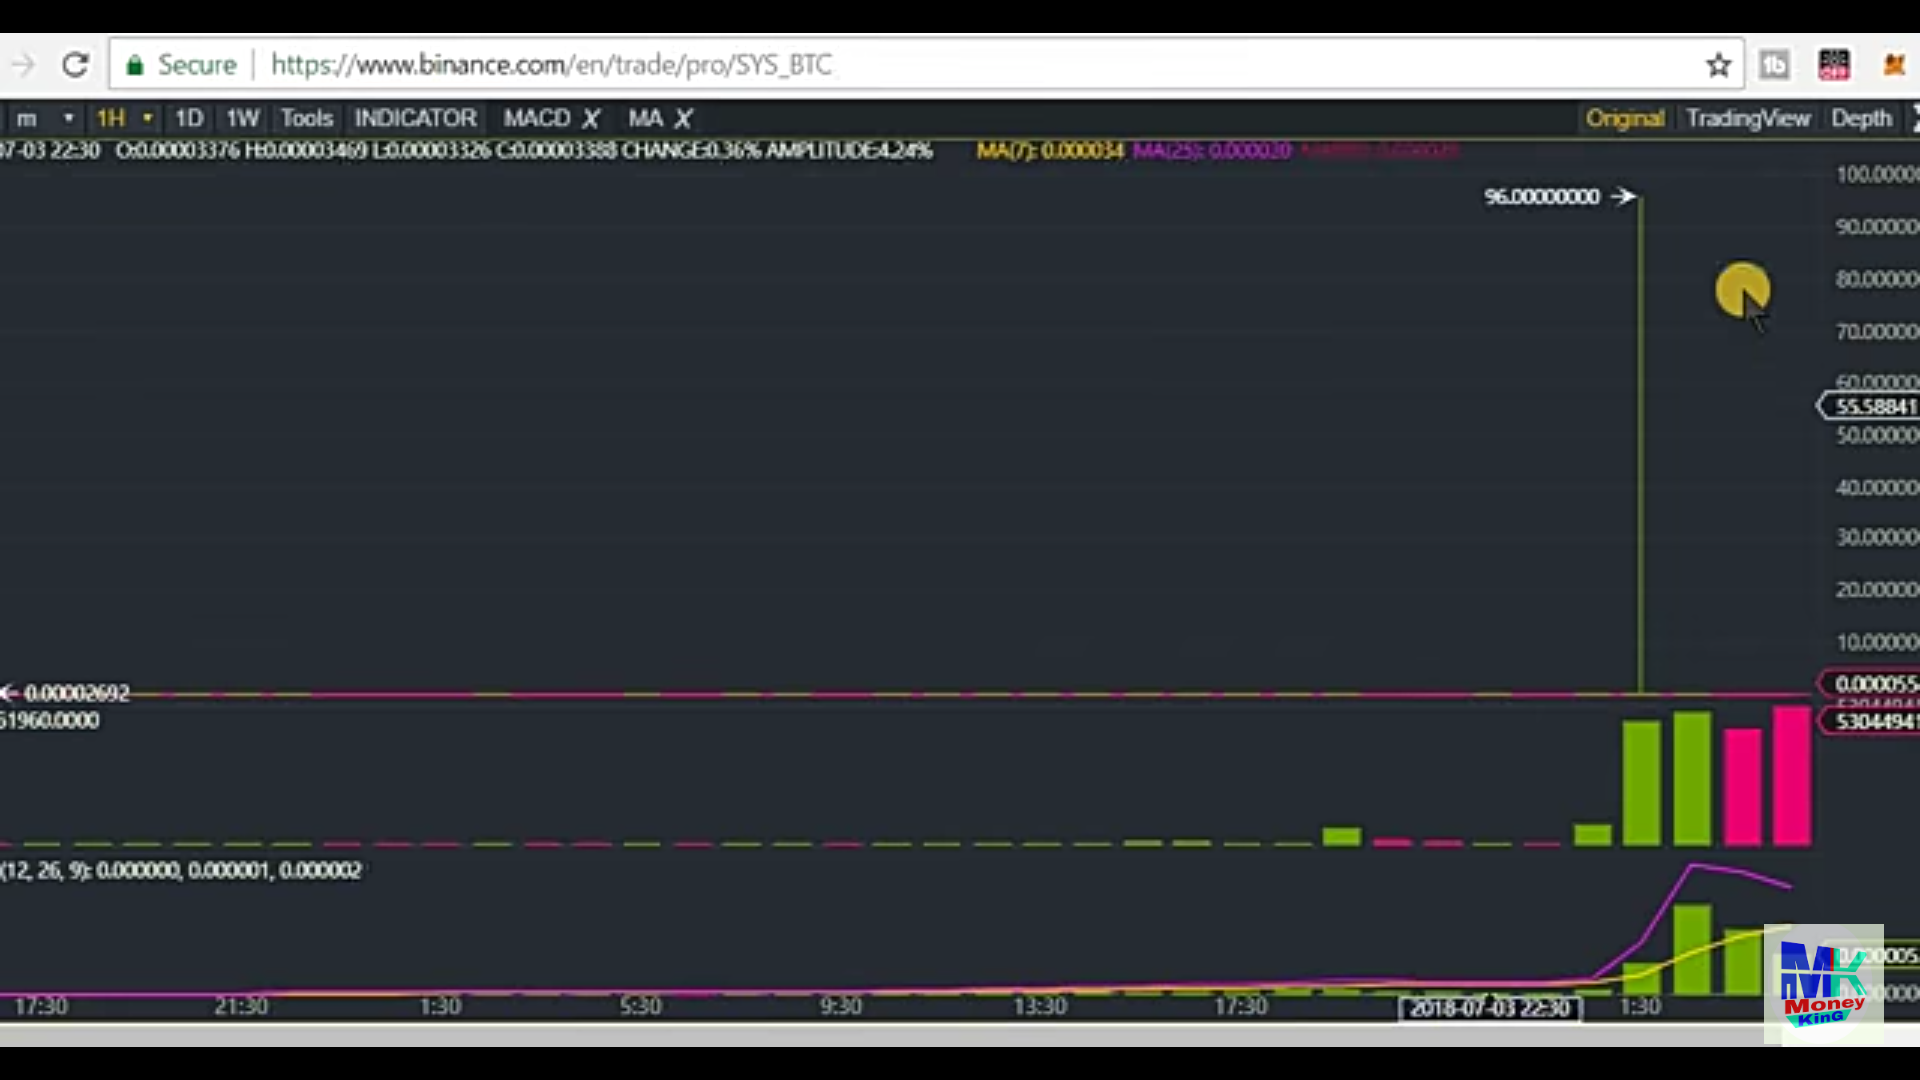Switch to the Depth chart tab
This screenshot has height=1080, width=1920.
click(1861, 118)
